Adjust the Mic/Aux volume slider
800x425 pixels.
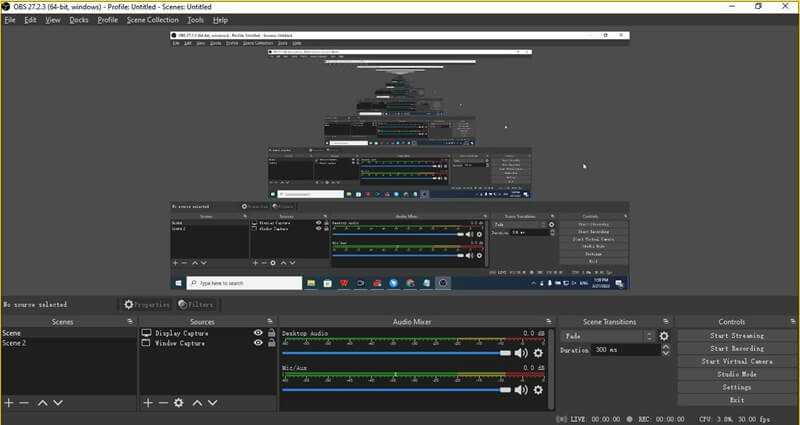[396, 390]
